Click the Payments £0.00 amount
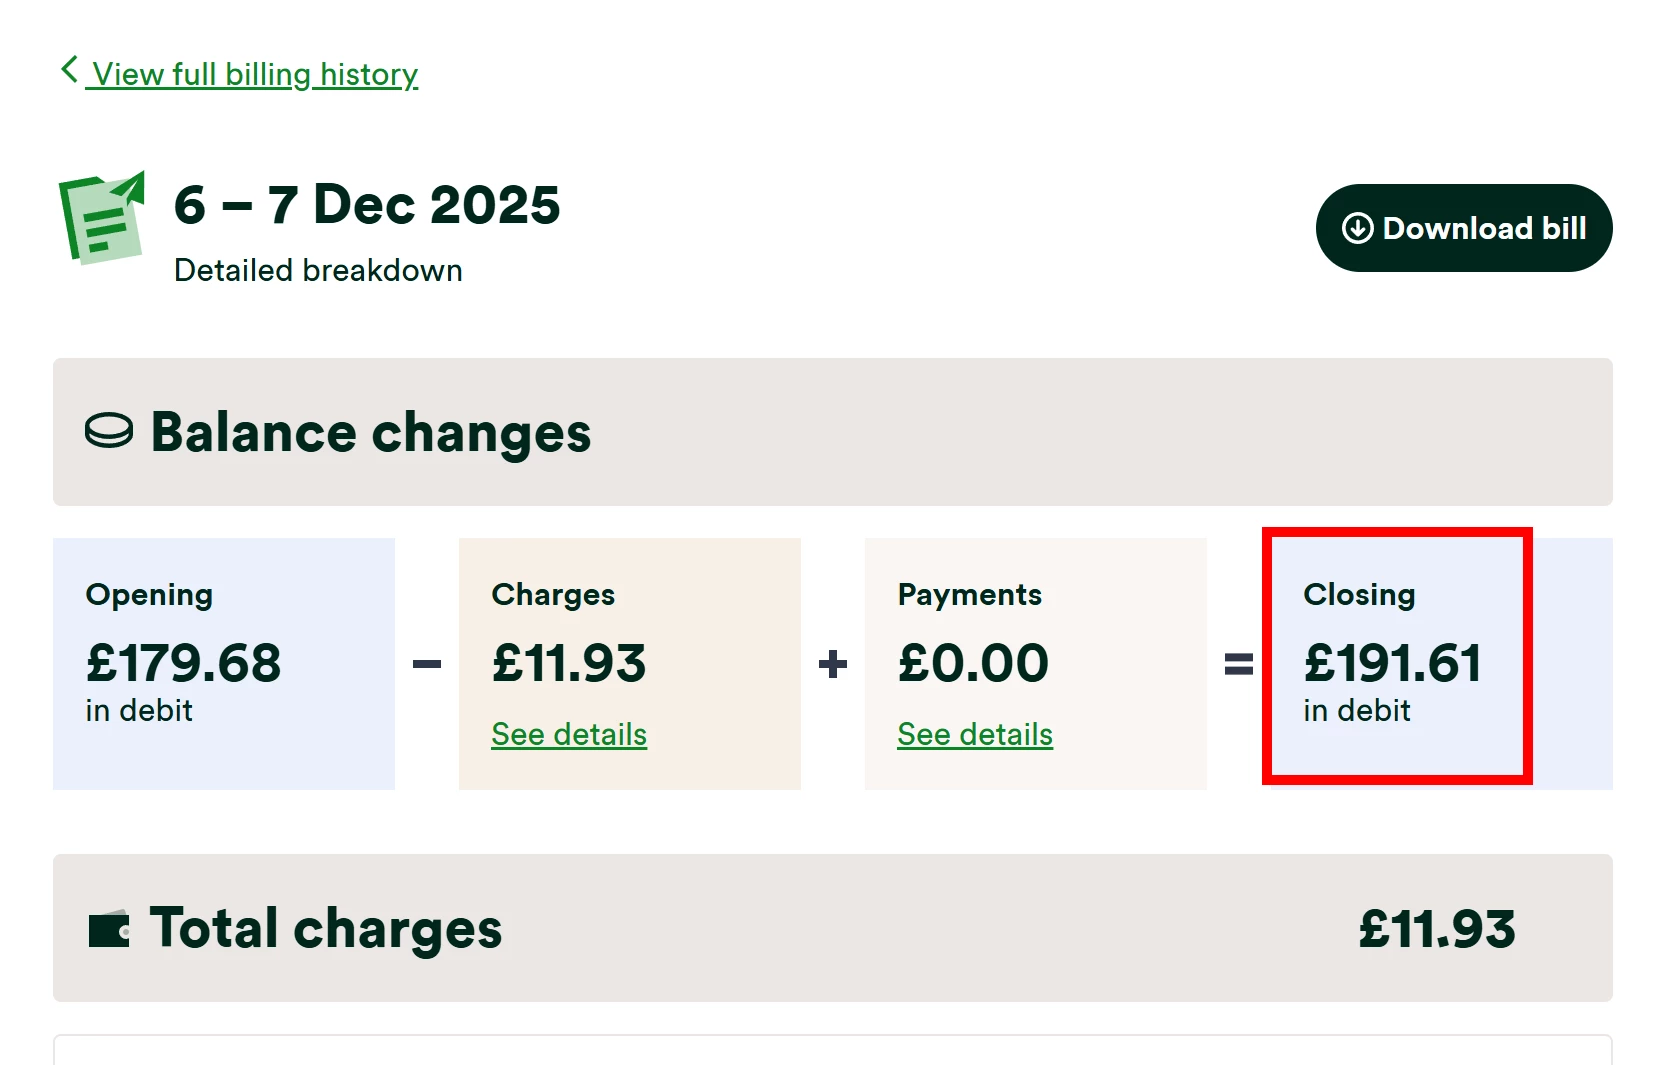1655x1065 pixels. [973, 663]
